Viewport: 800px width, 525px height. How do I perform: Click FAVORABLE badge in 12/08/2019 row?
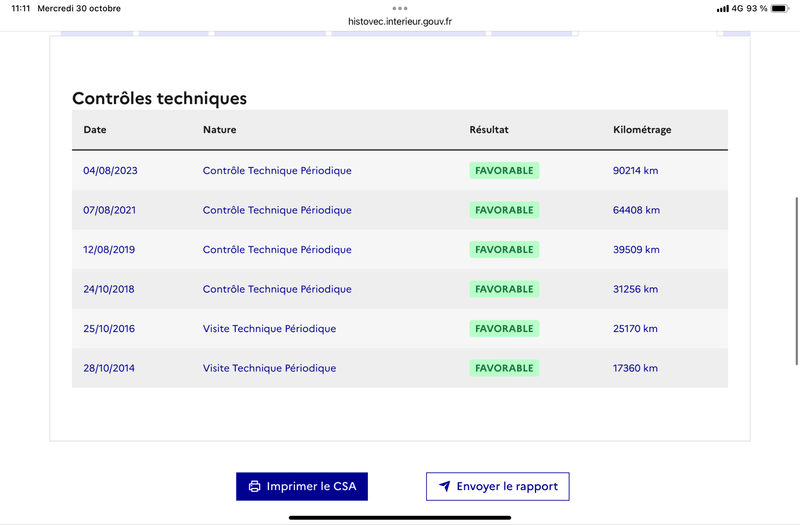[504, 249]
